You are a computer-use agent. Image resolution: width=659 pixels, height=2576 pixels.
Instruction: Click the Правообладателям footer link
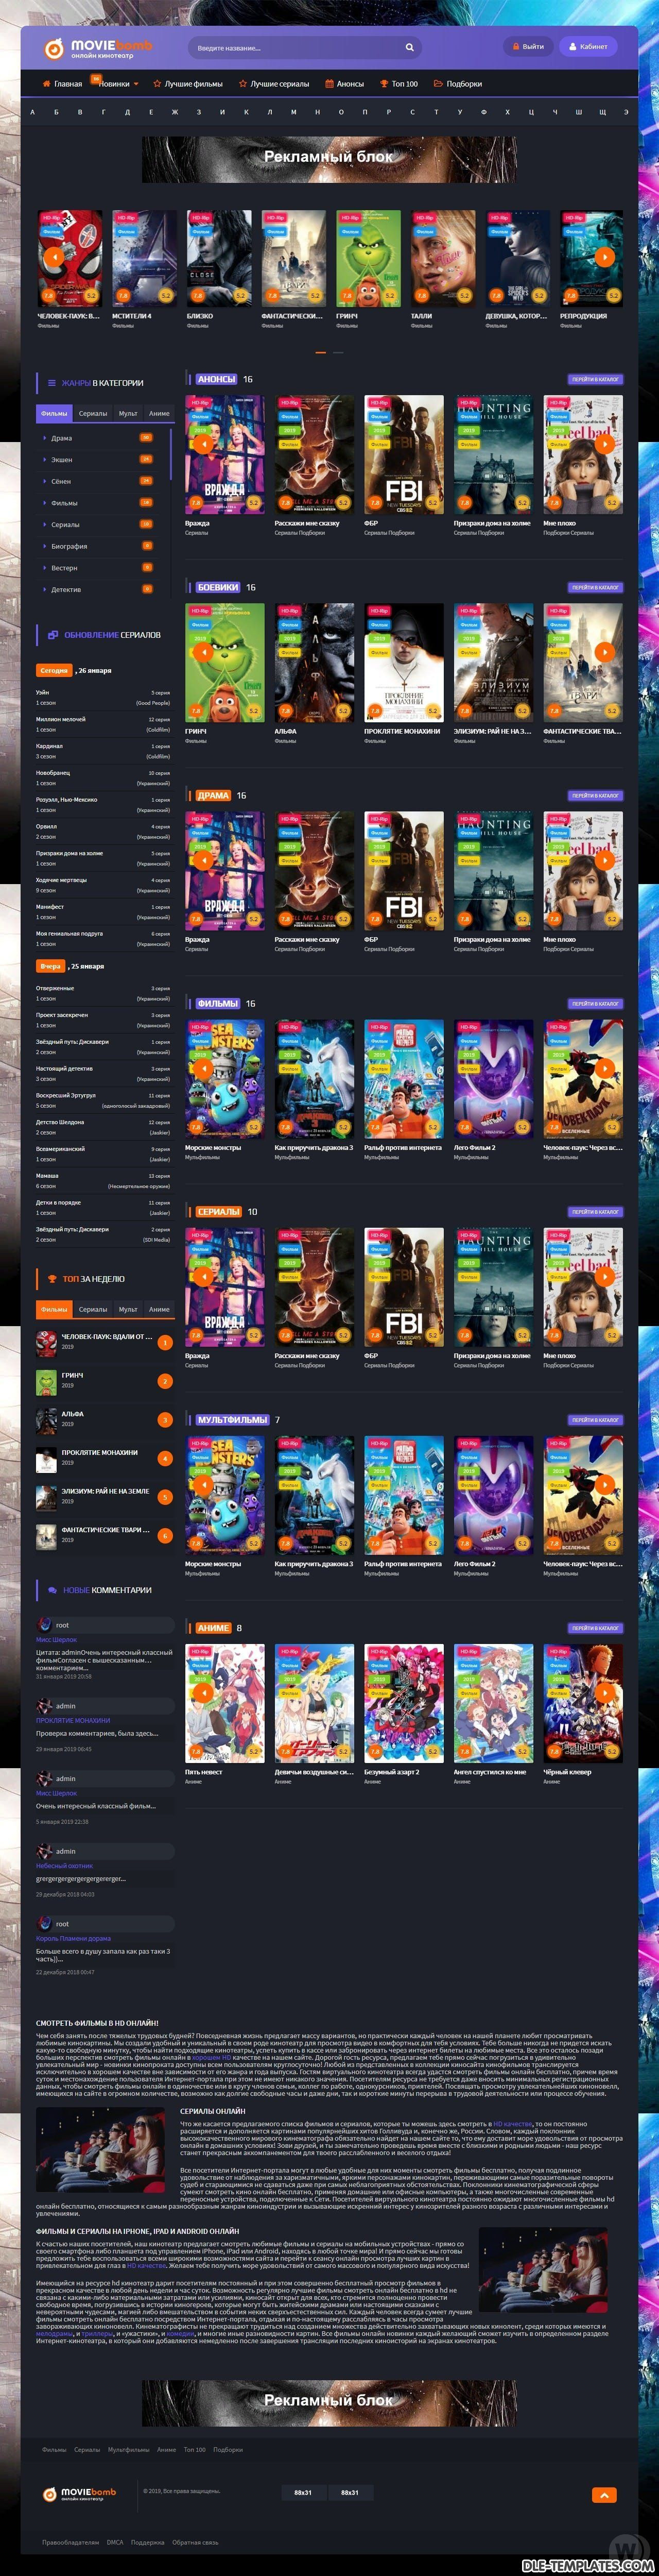point(70,2541)
